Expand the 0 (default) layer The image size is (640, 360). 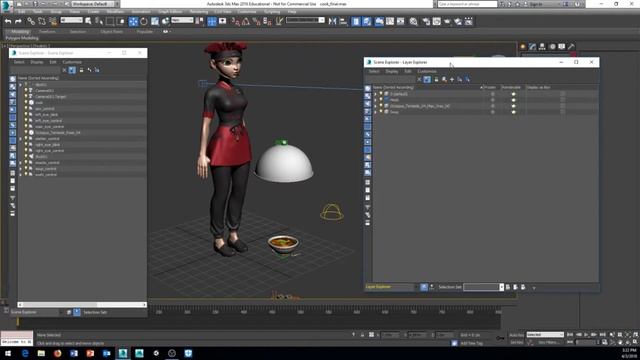[375, 94]
